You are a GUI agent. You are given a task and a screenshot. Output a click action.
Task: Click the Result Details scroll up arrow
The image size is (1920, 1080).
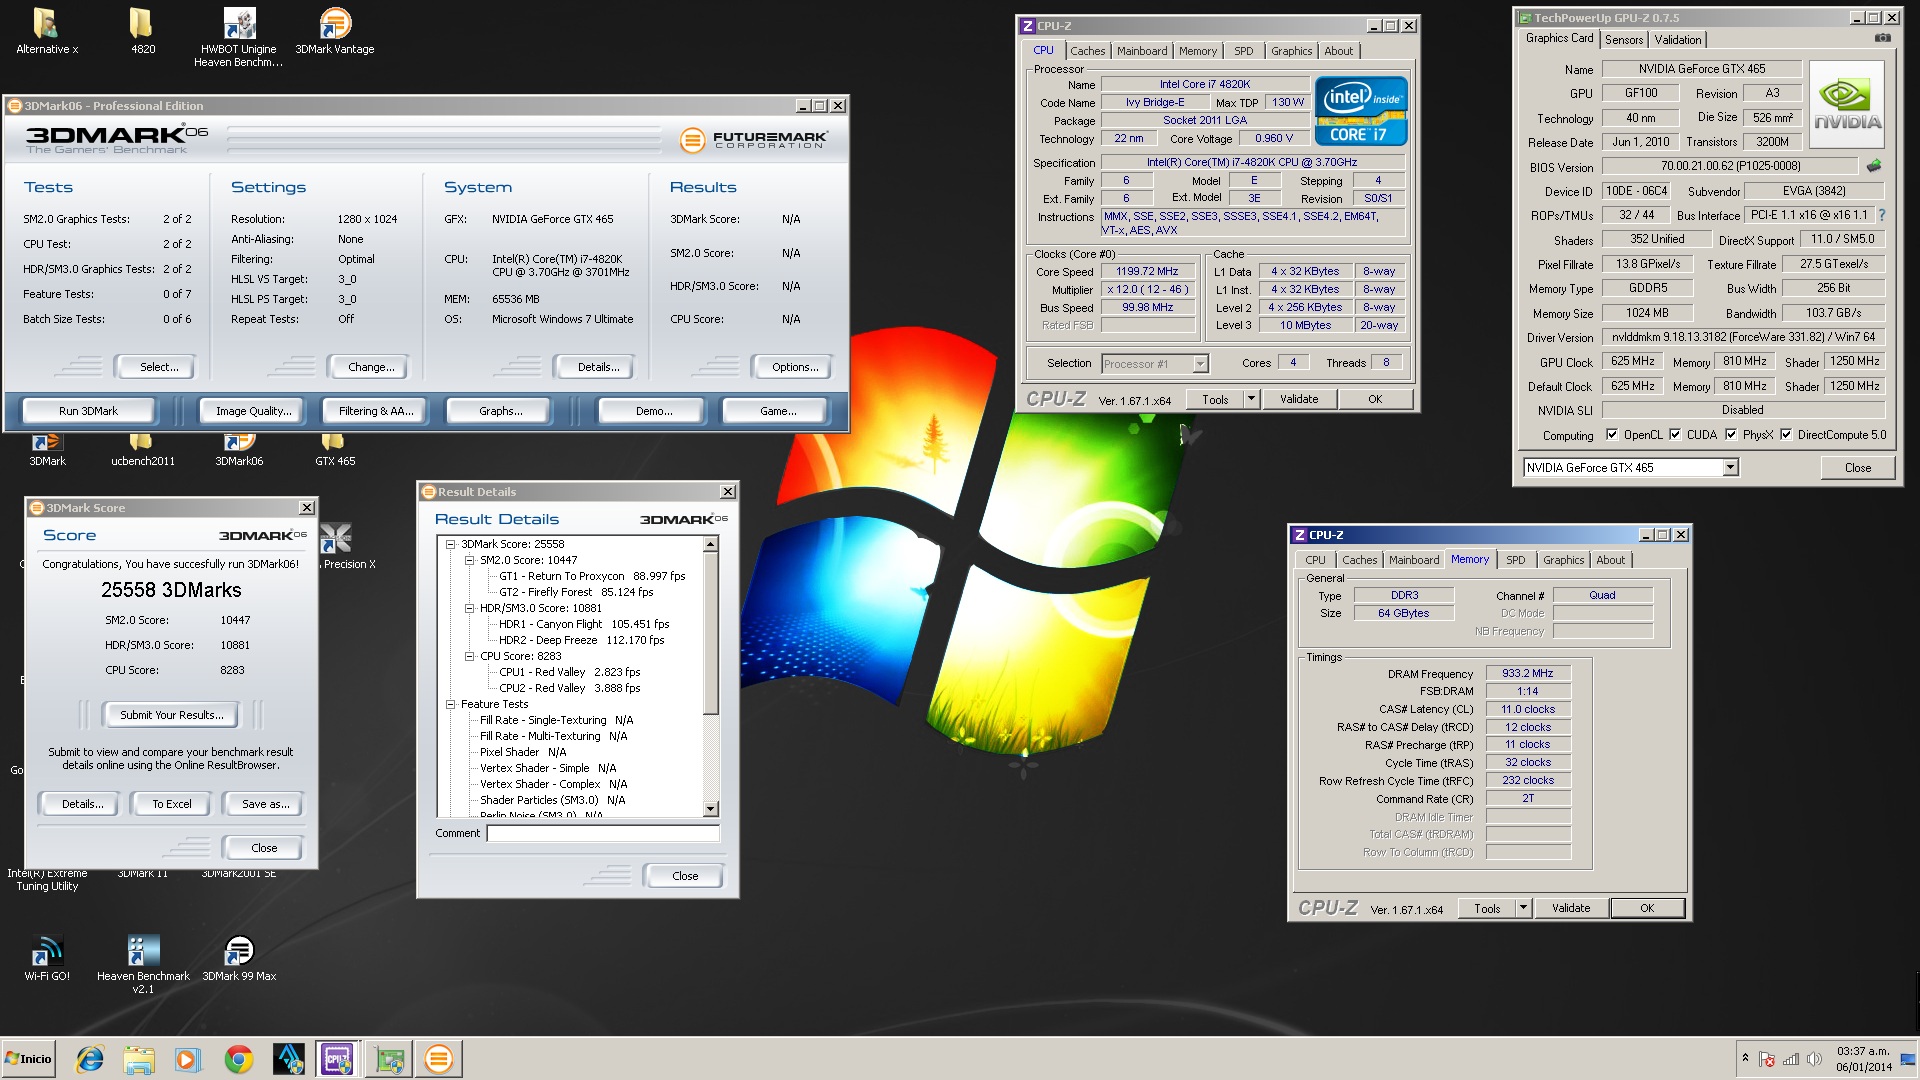tap(711, 545)
